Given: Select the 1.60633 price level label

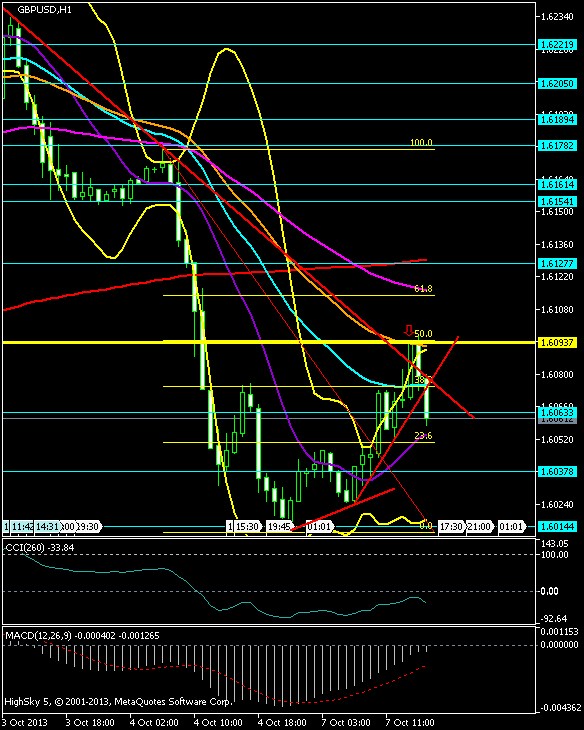Looking at the screenshot, I should [x=557, y=412].
